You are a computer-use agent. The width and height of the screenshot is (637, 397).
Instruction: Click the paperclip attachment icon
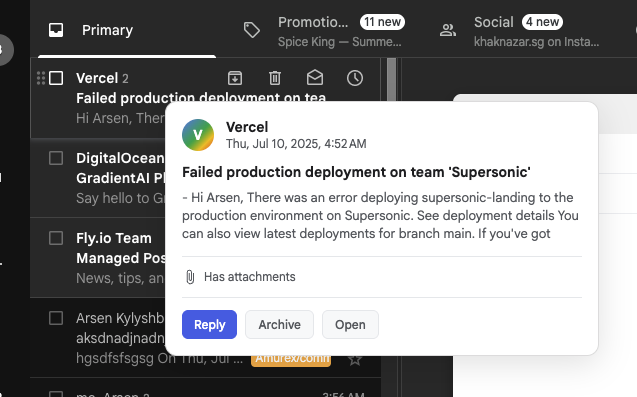pyautogui.click(x=190, y=277)
